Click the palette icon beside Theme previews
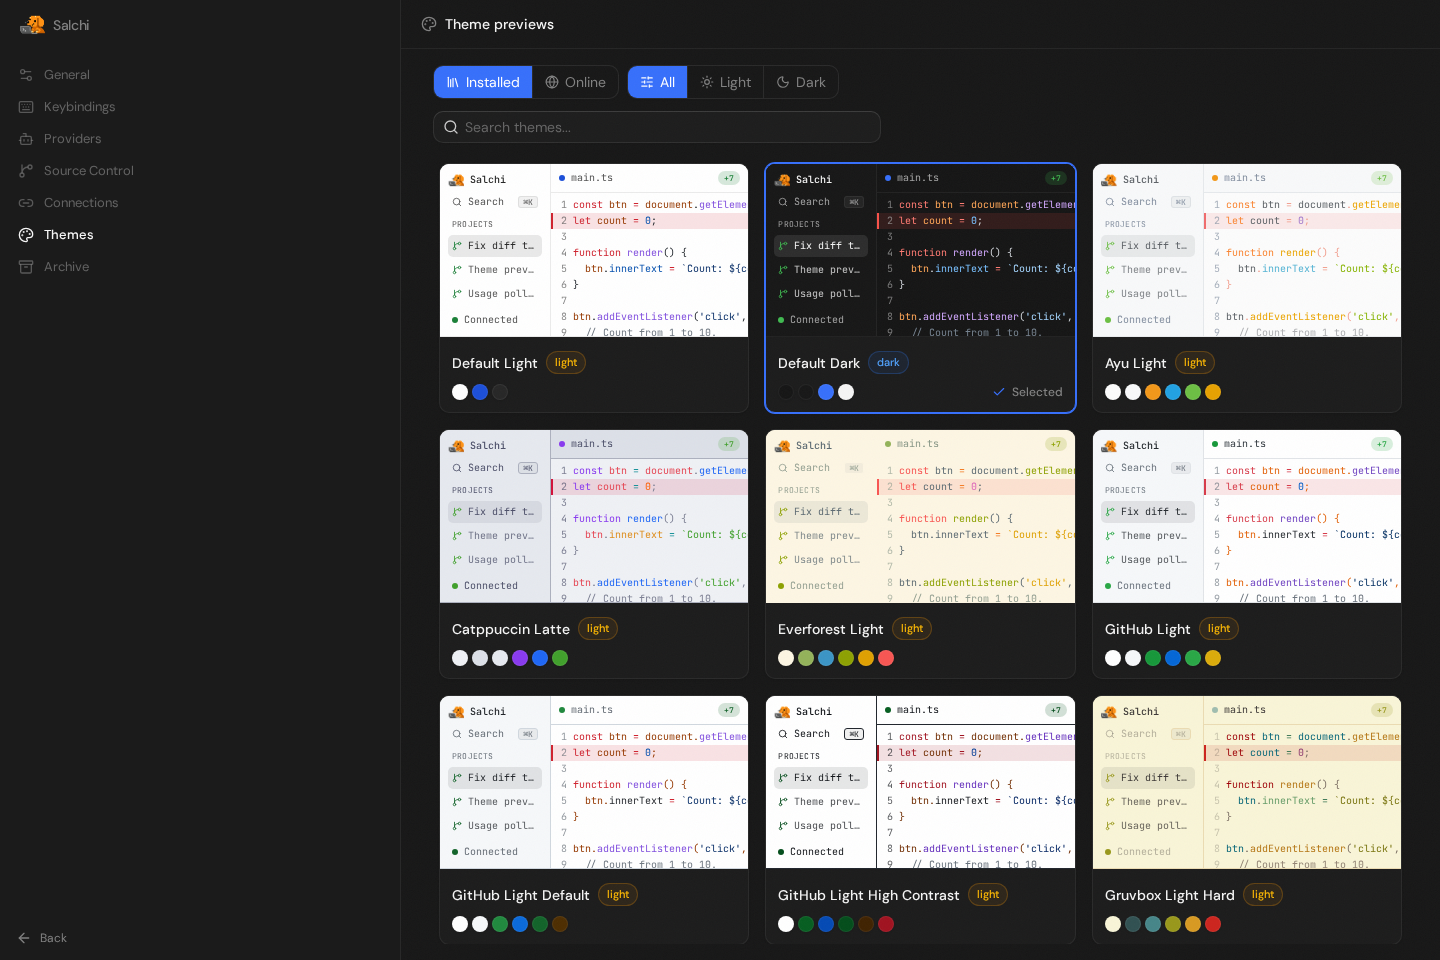This screenshot has height=960, width=1440. [x=429, y=24]
